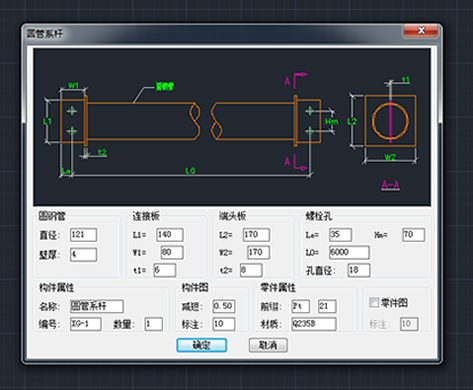Click the t2 field showing 8
The height and width of the screenshot is (390, 473).
251,270
